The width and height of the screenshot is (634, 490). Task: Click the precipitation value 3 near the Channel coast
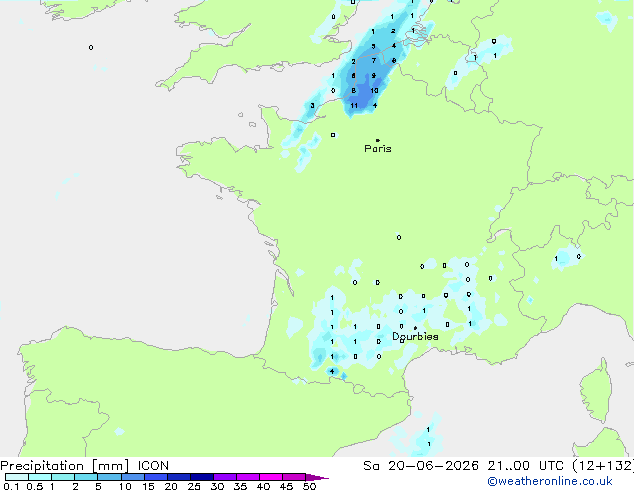point(312,106)
